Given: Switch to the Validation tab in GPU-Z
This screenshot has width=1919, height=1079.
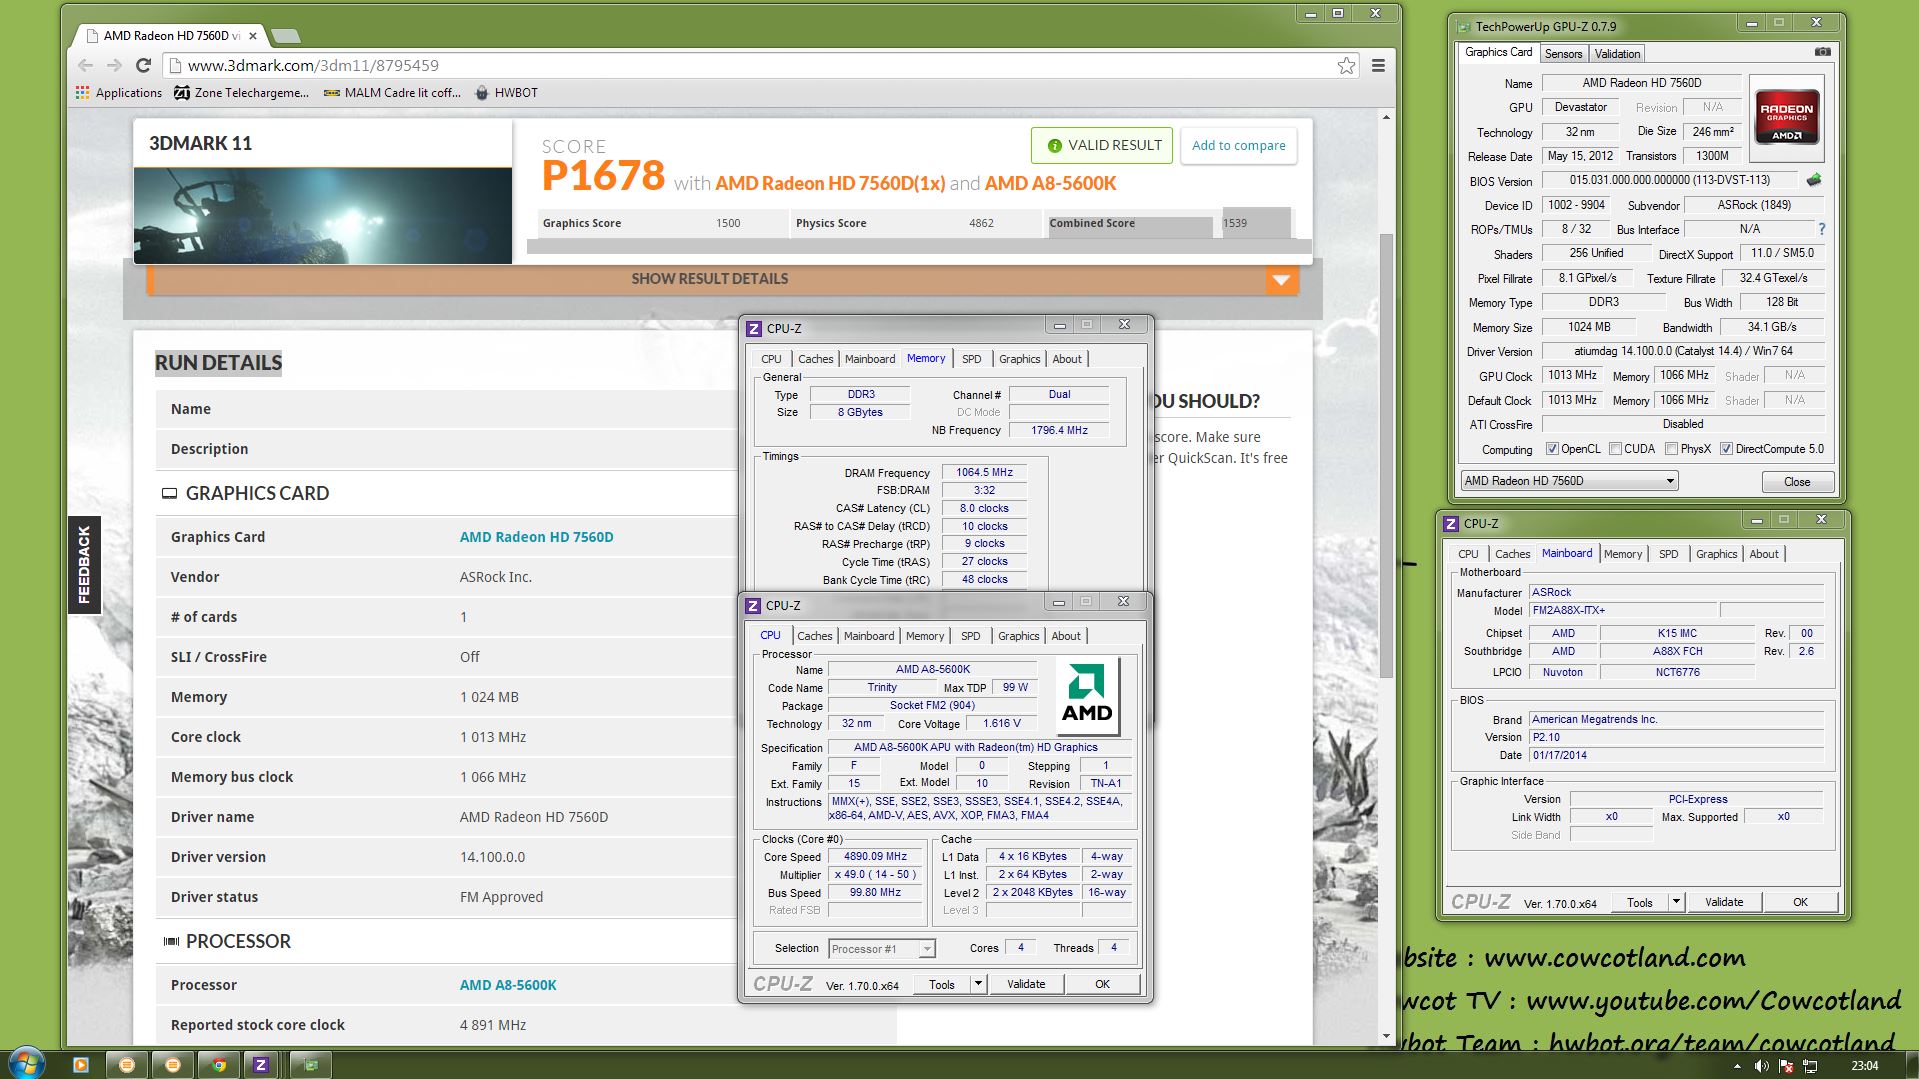Looking at the screenshot, I should (x=1616, y=54).
